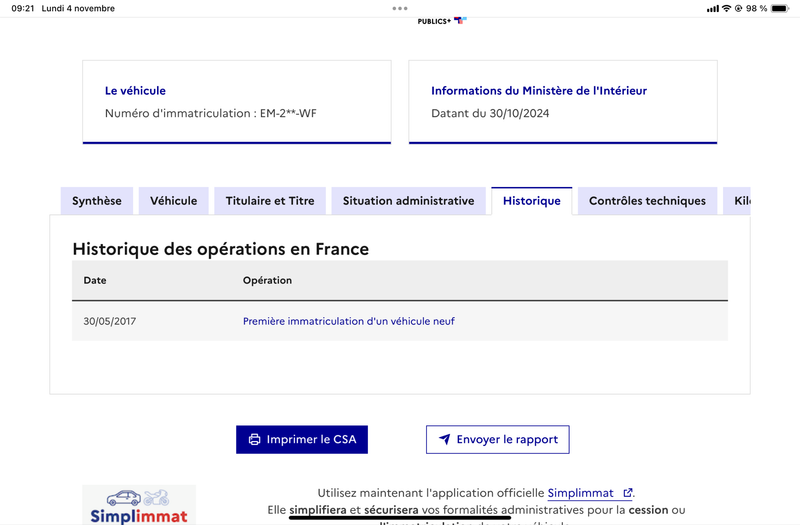Click the date 30/05/2017
The width and height of the screenshot is (800, 525).
(110, 321)
